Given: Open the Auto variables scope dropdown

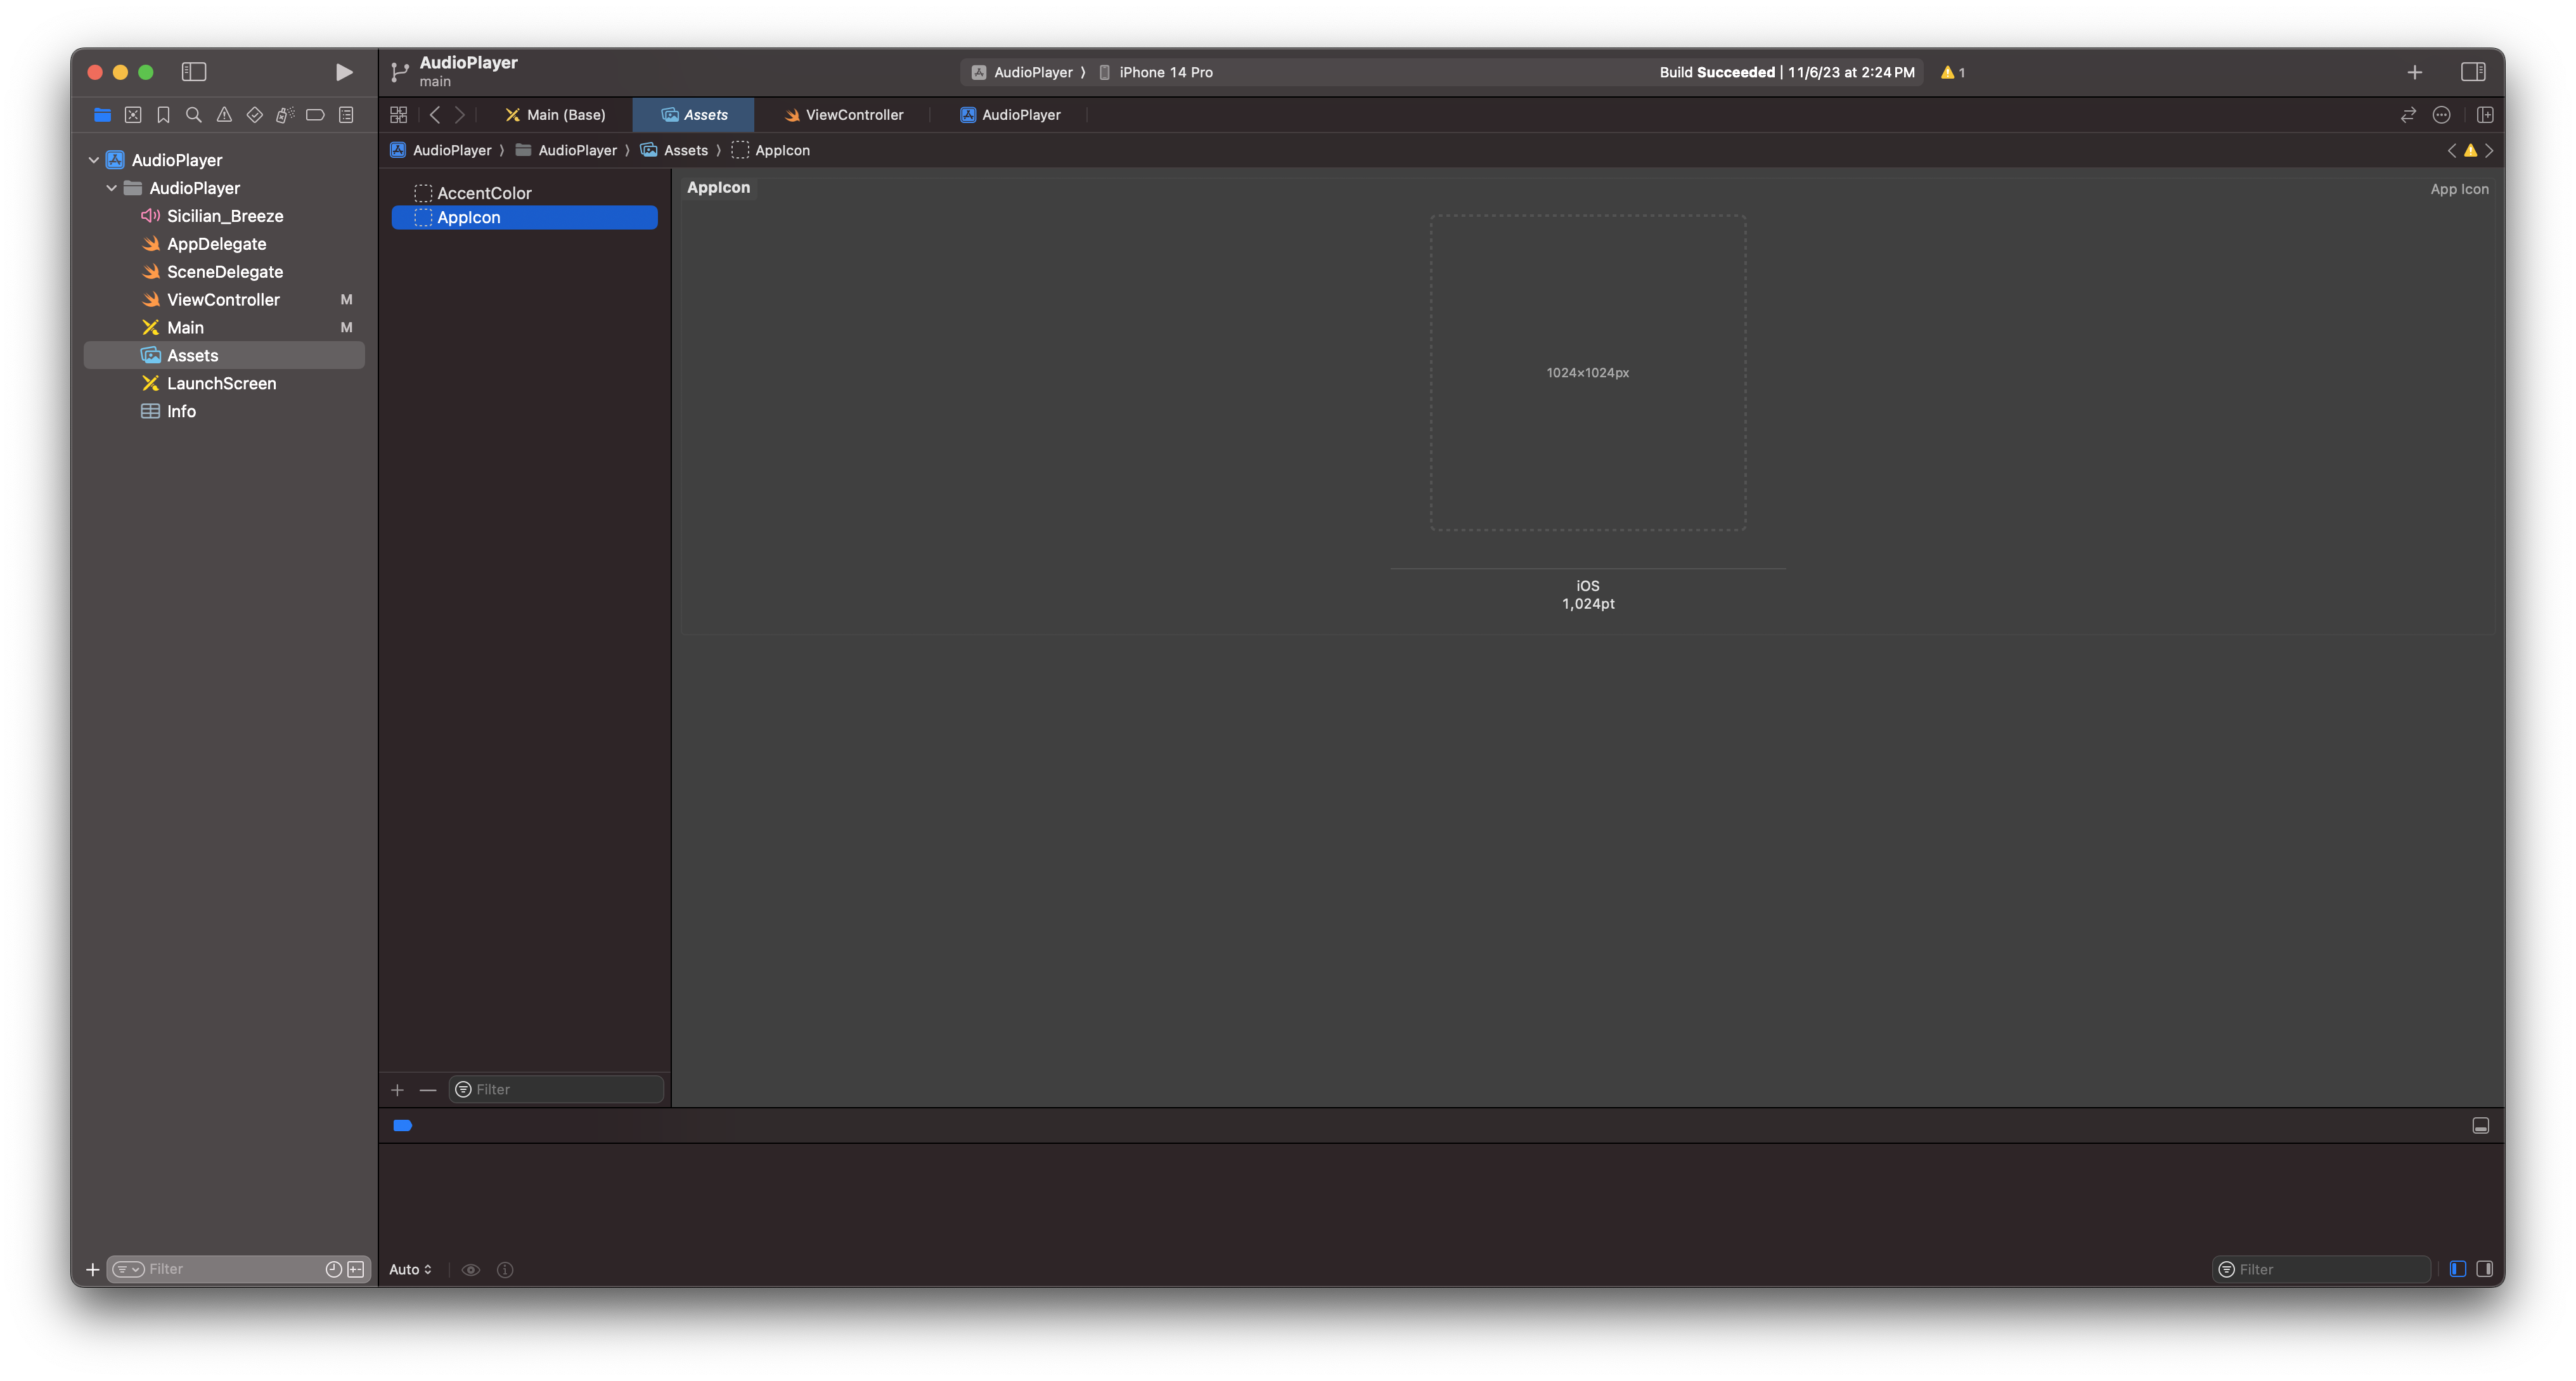Looking at the screenshot, I should 410,1269.
